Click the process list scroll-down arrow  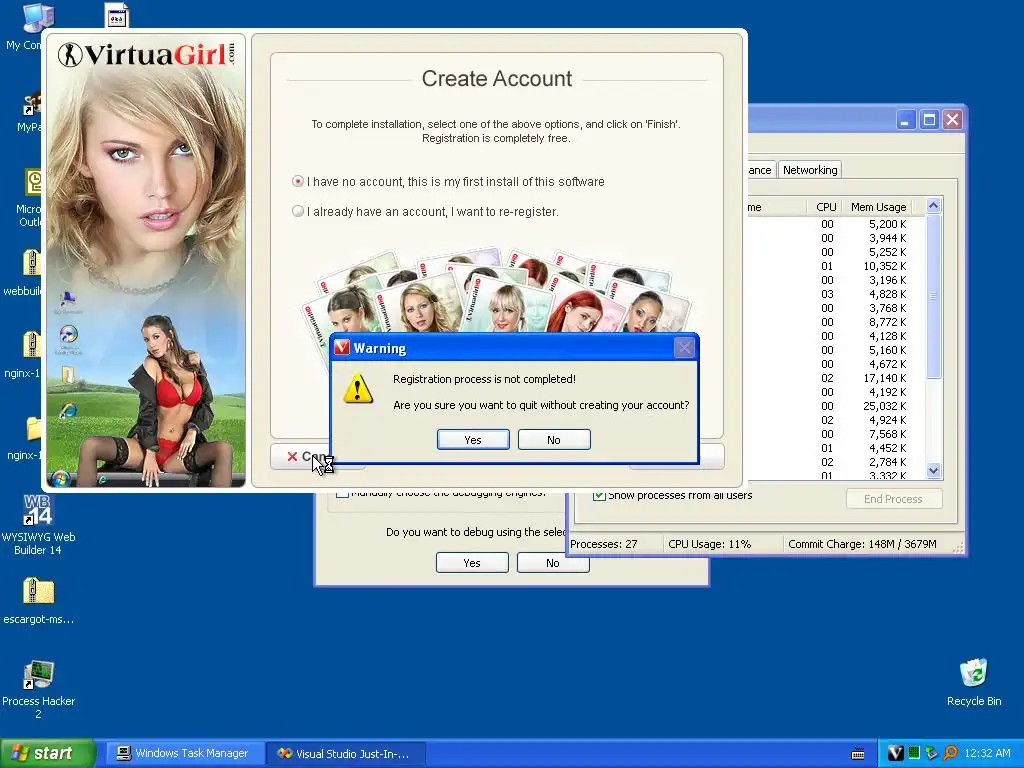pyautogui.click(x=933, y=470)
